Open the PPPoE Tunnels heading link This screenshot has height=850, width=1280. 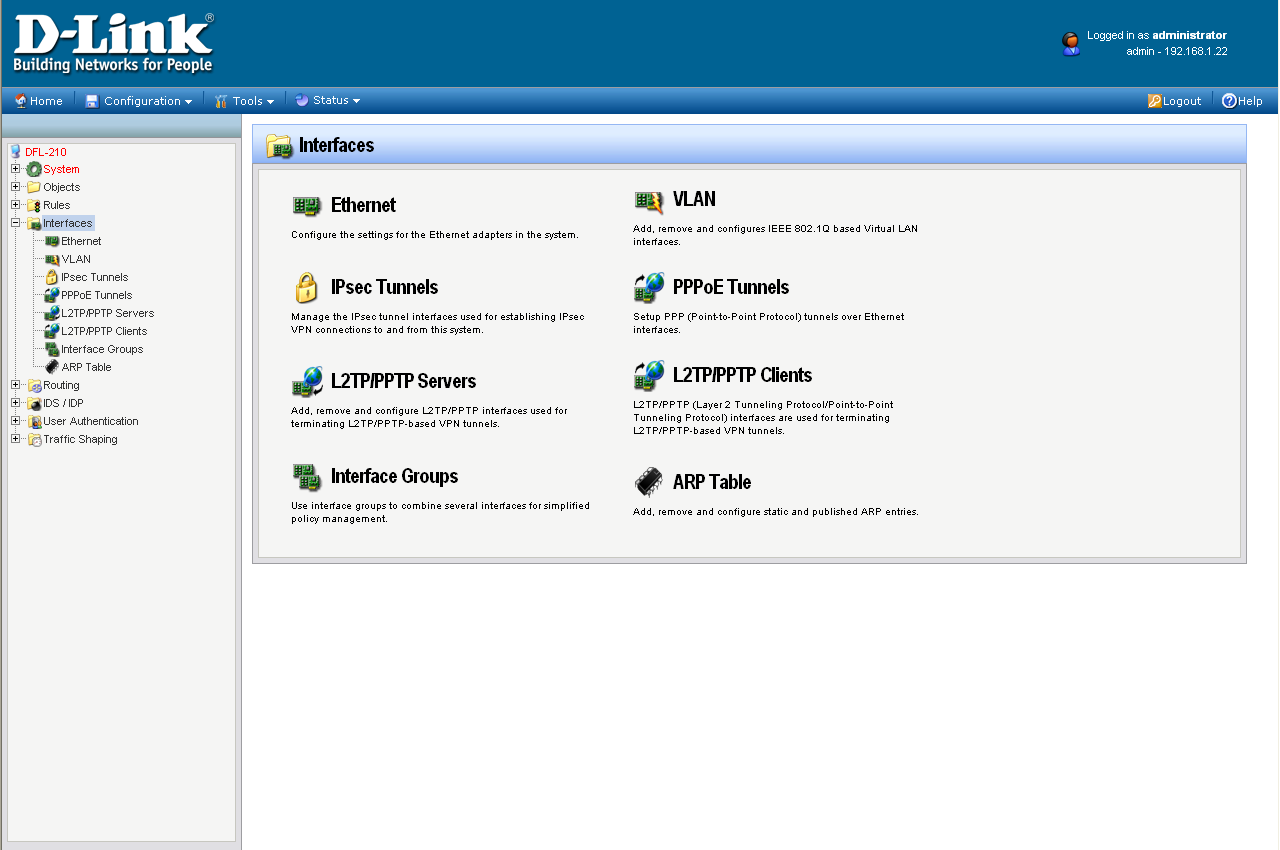click(731, 287)
